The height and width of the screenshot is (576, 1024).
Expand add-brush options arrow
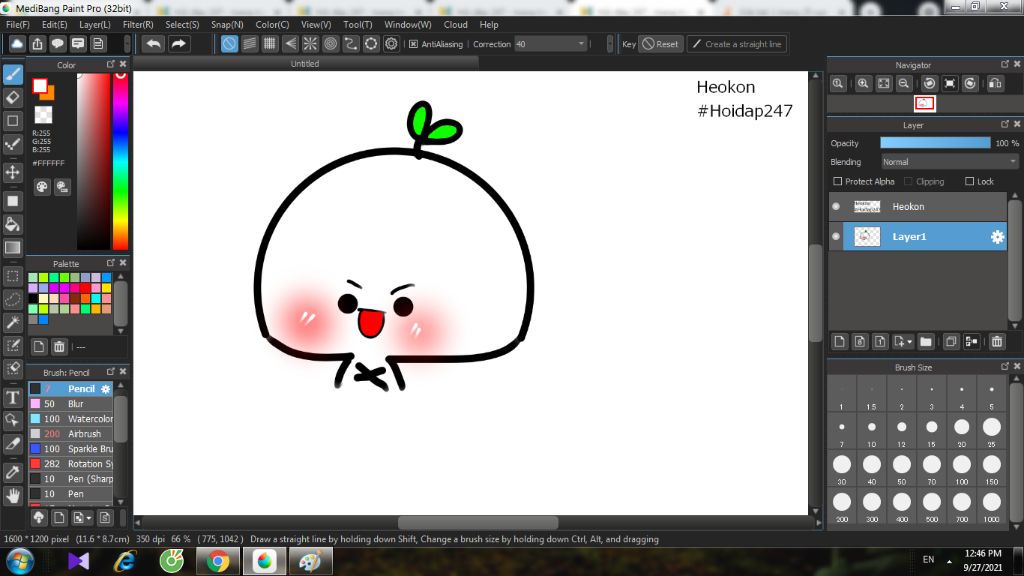(89, 518)
